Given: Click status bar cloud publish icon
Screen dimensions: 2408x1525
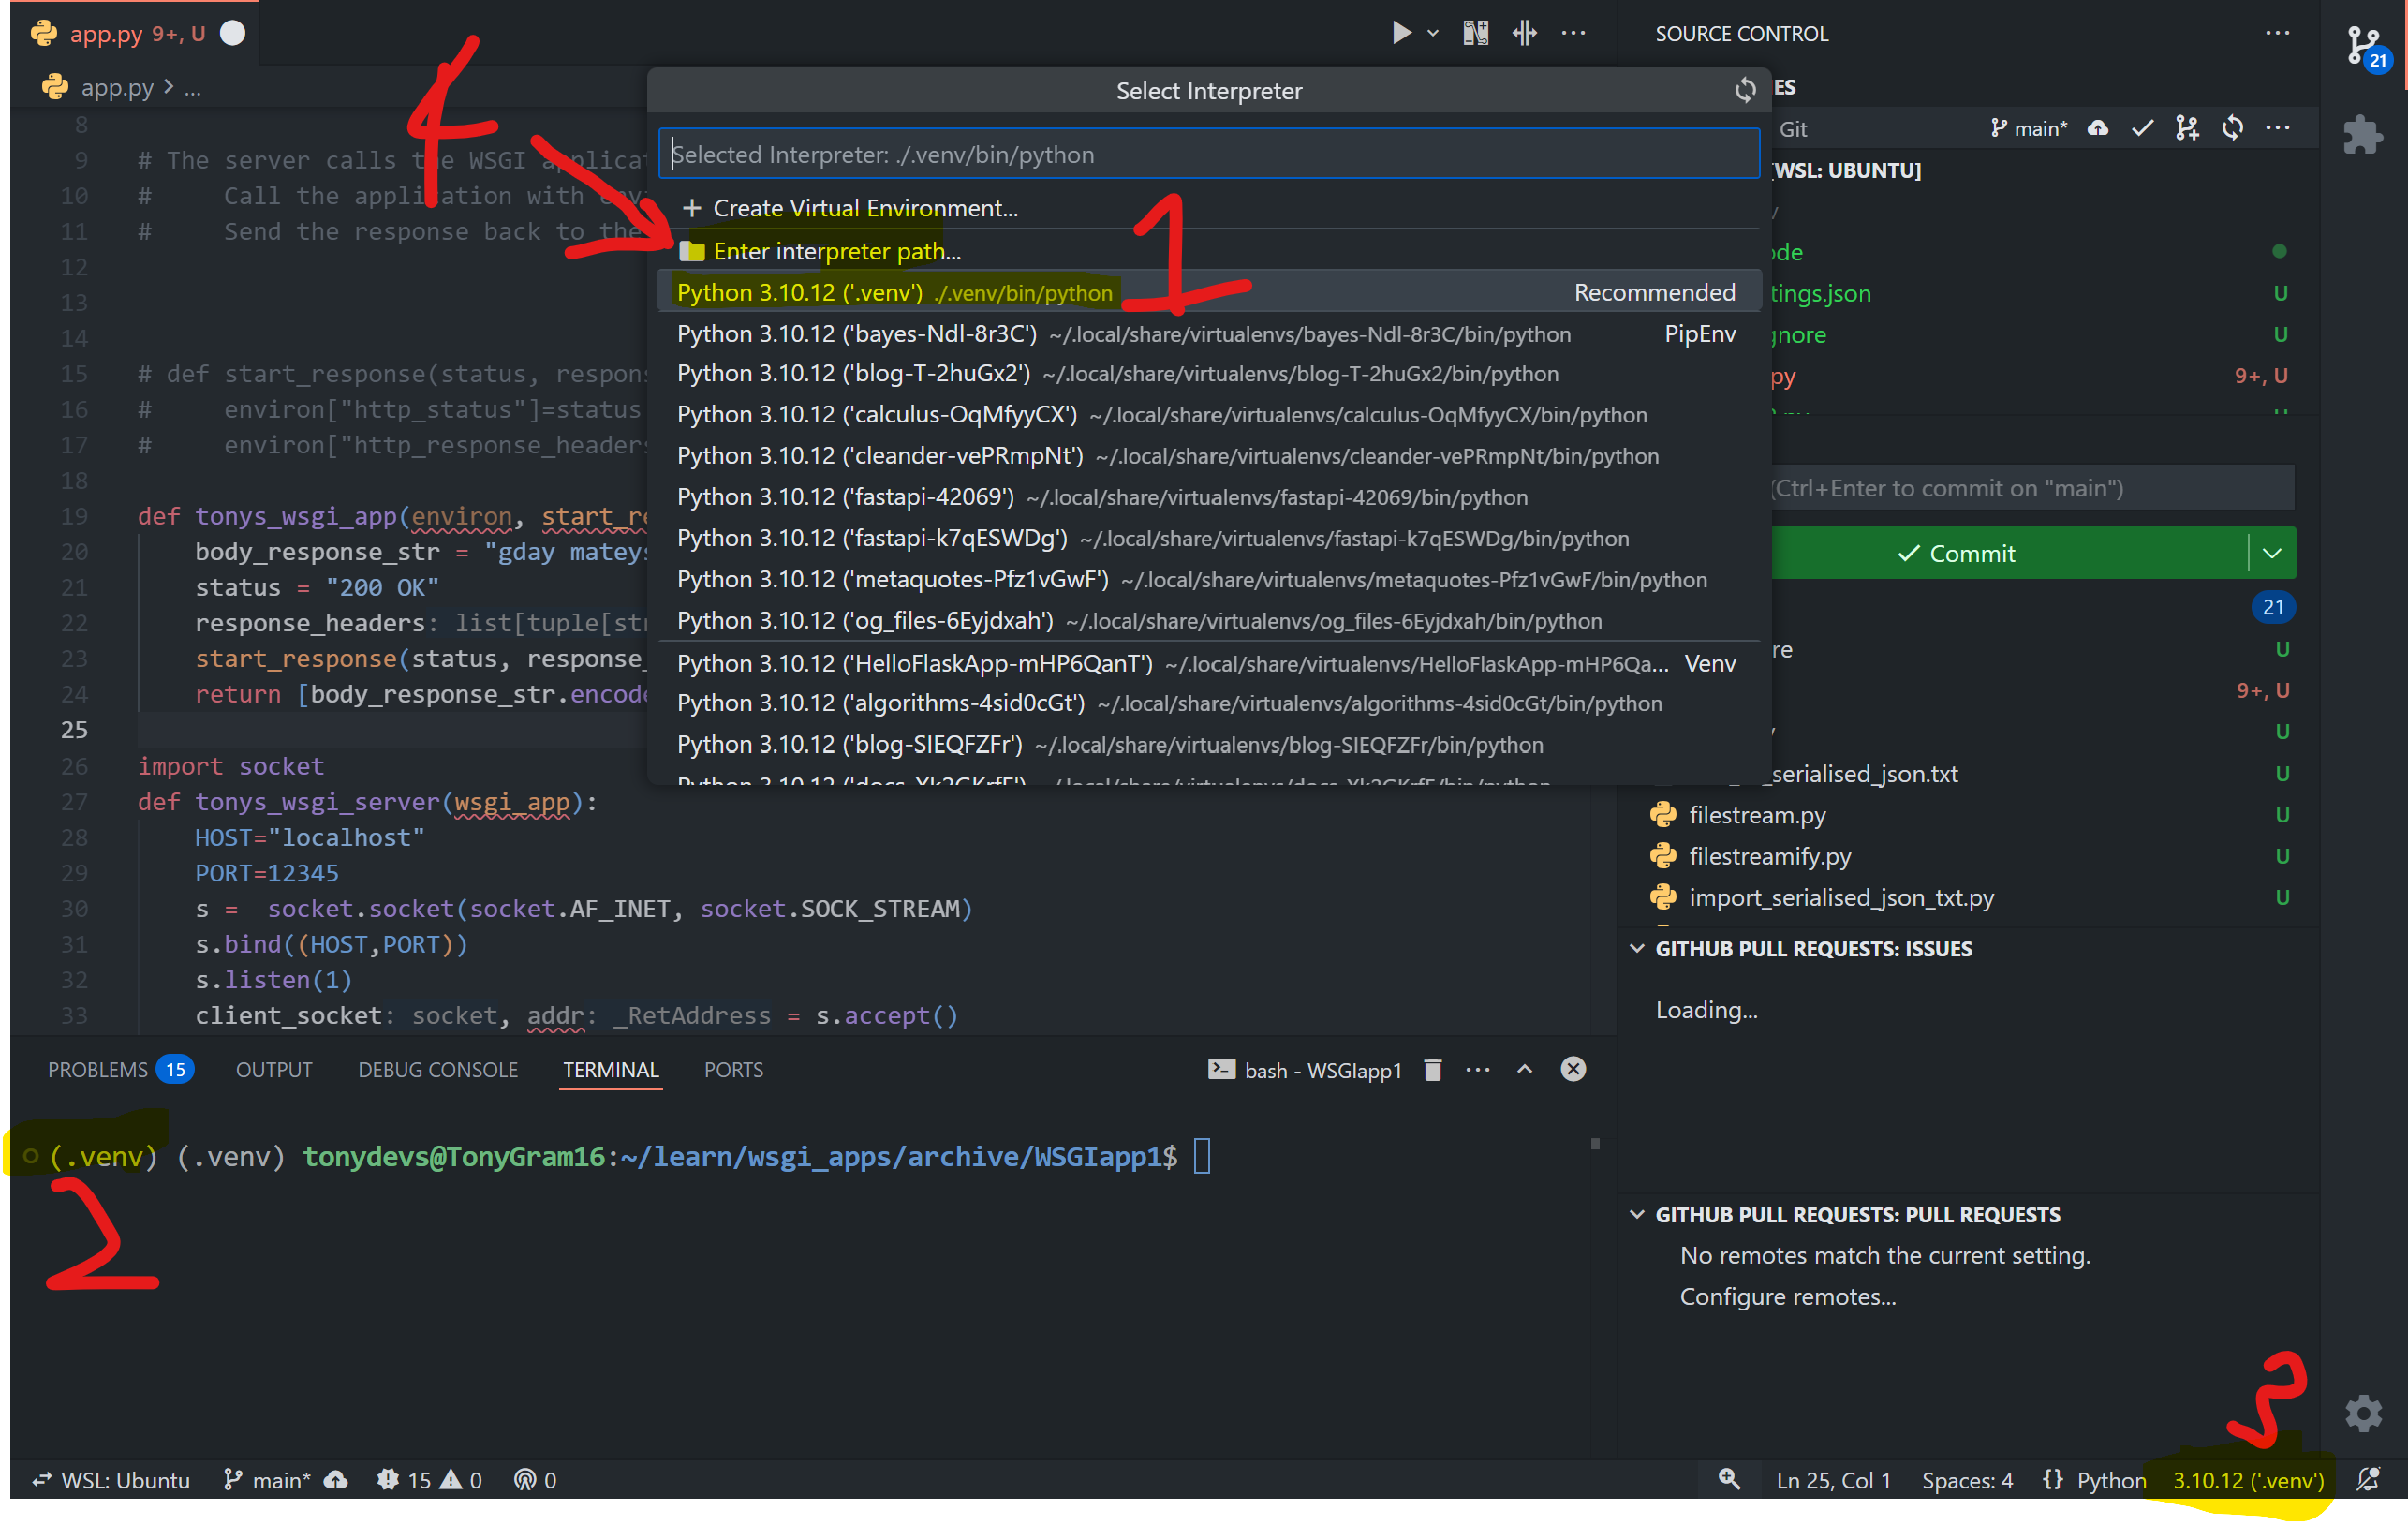Looking at the screenshot, I should 336,1480.
